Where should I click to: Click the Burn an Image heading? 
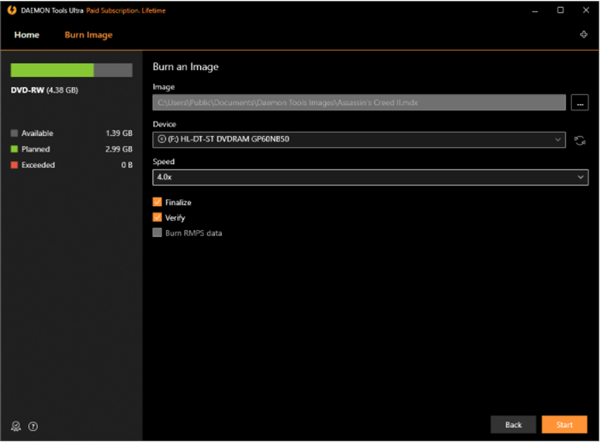point(186,67)
